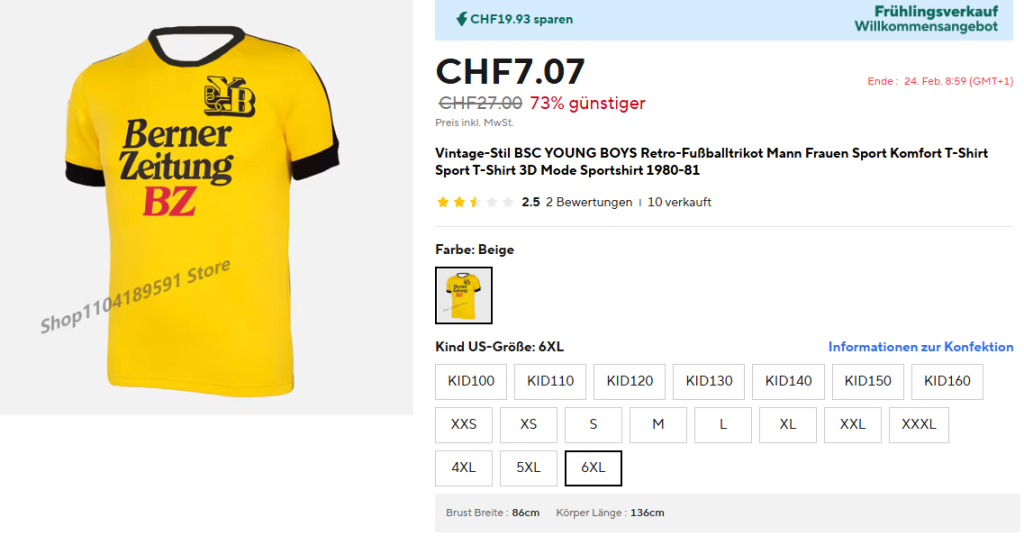This screenshot has width=1024, height=554.
Task: Select size XL
Action: (x=788, y=425)
